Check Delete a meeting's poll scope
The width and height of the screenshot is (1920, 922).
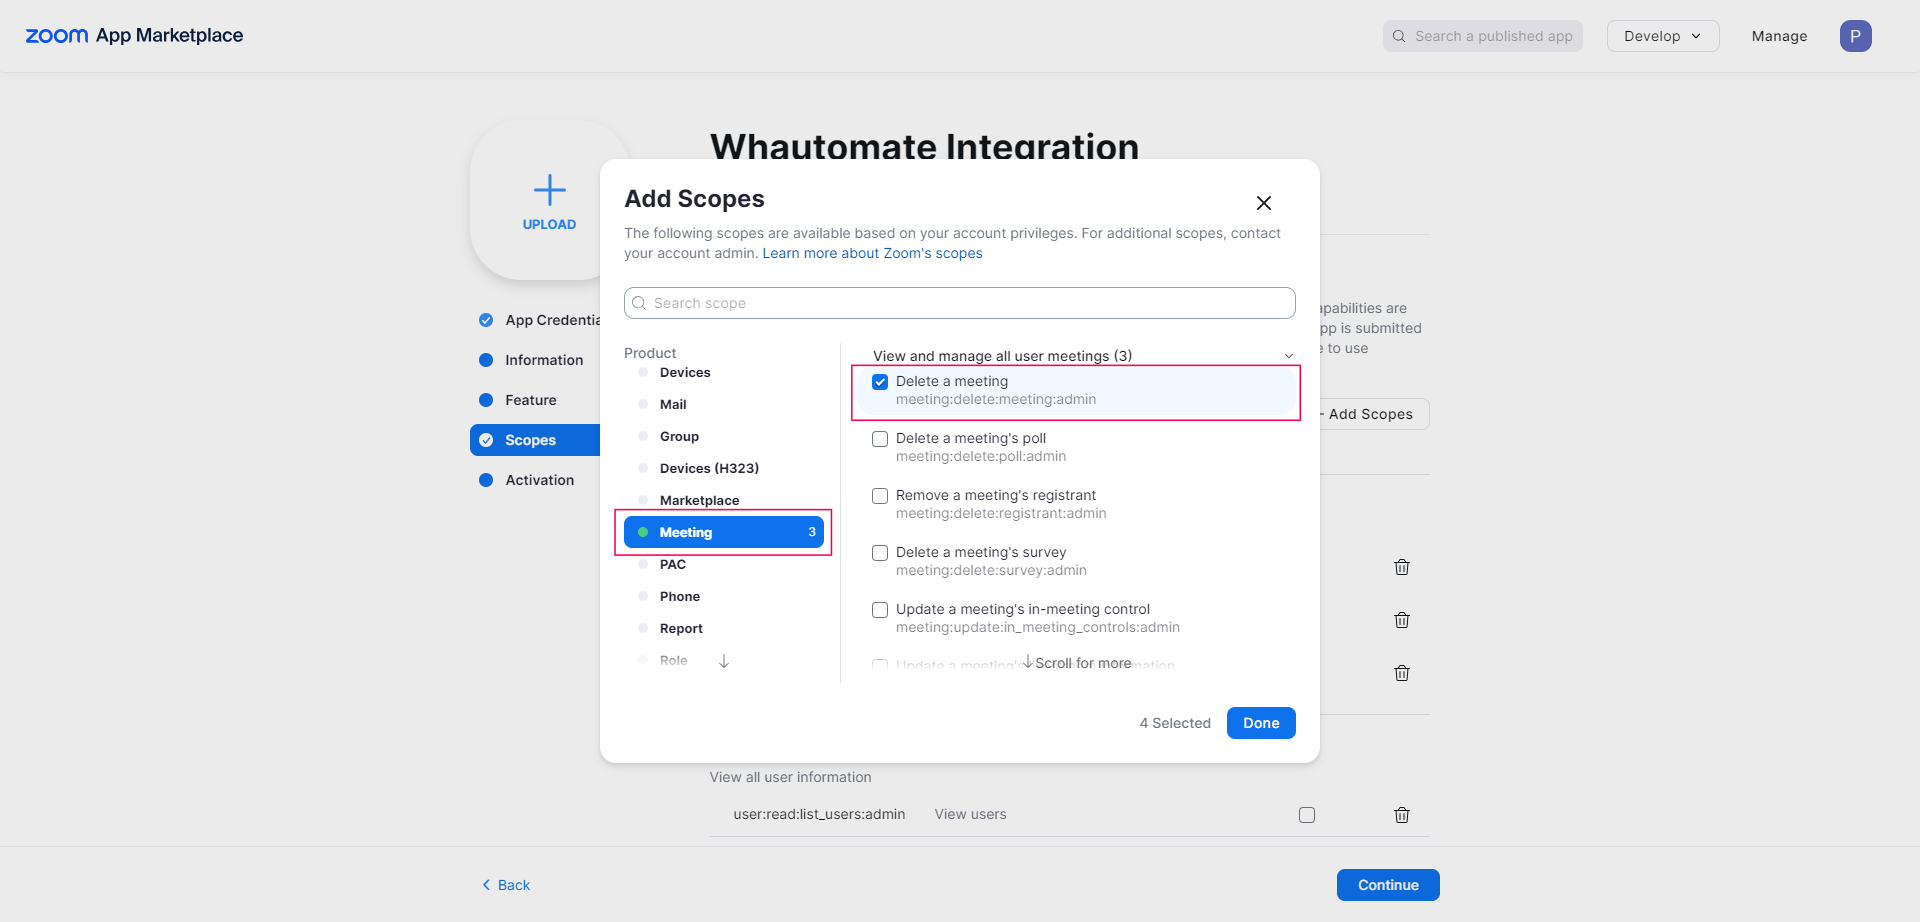pyautogui.click(x=880, y=439)
